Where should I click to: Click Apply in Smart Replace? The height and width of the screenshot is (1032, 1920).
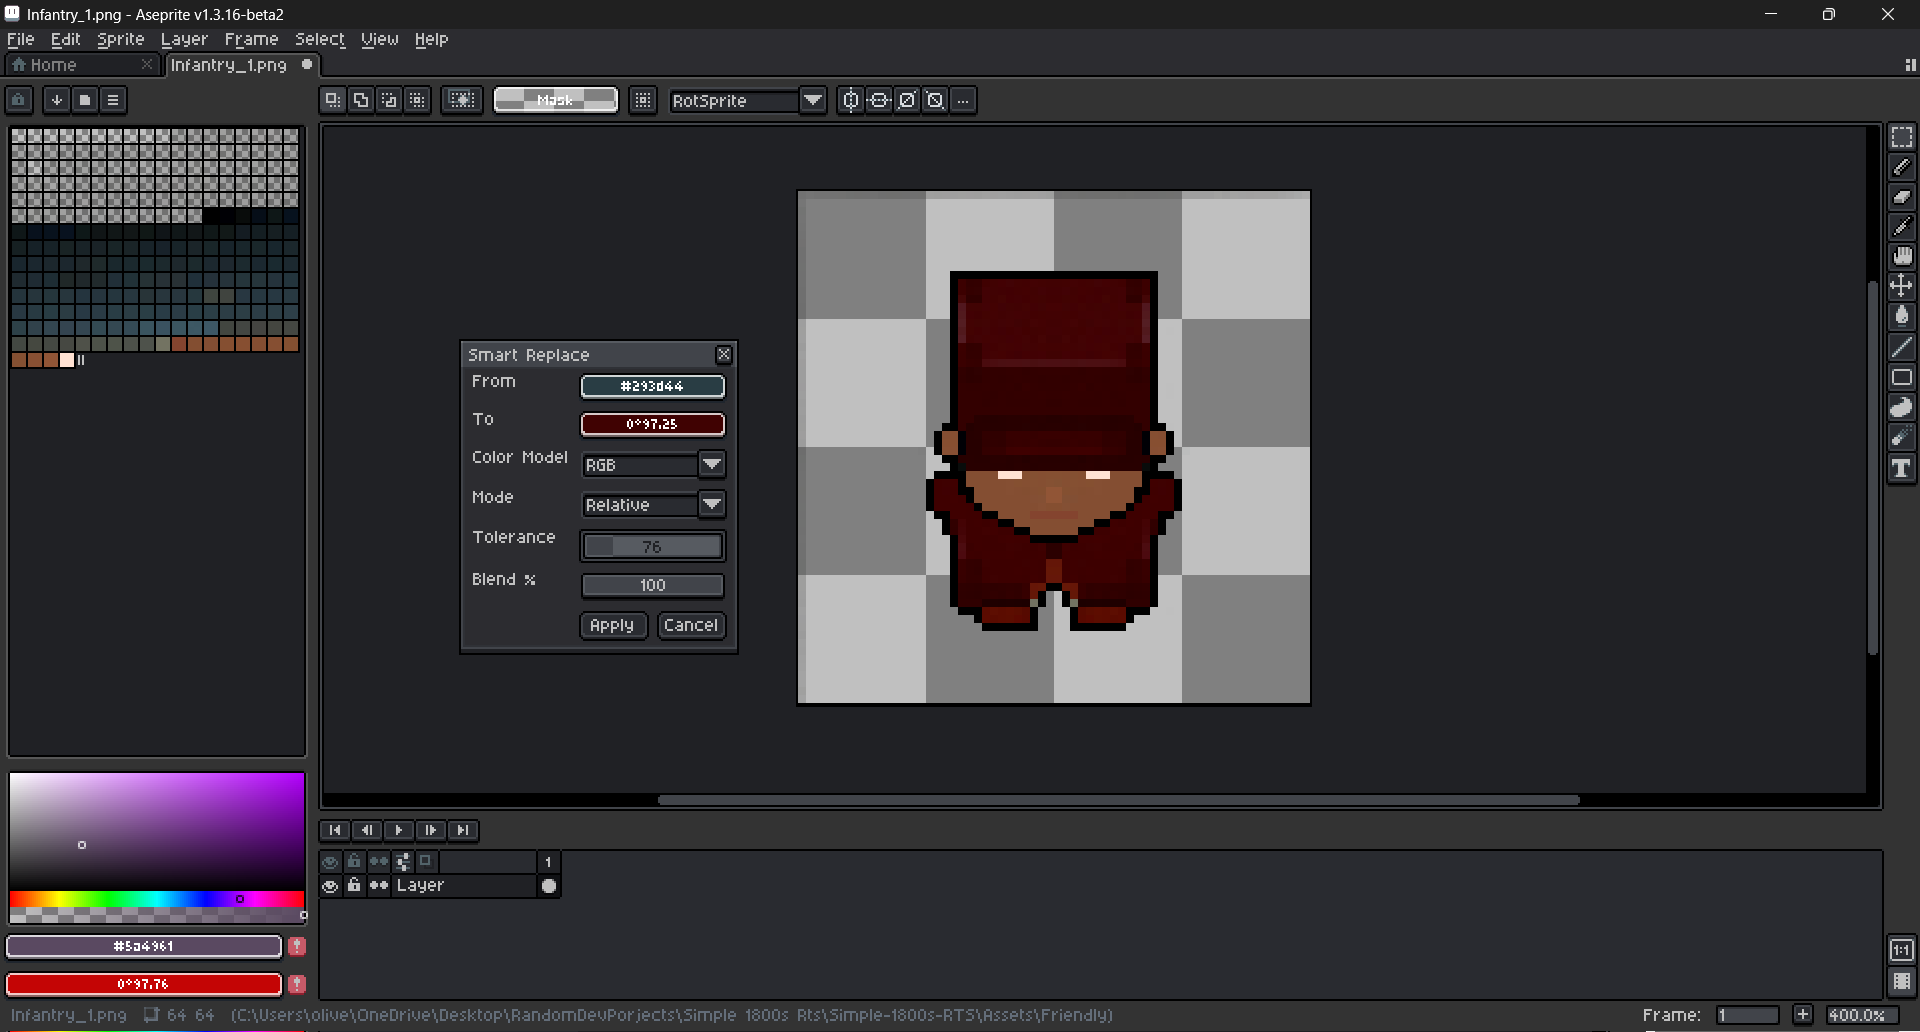[612, 625]
